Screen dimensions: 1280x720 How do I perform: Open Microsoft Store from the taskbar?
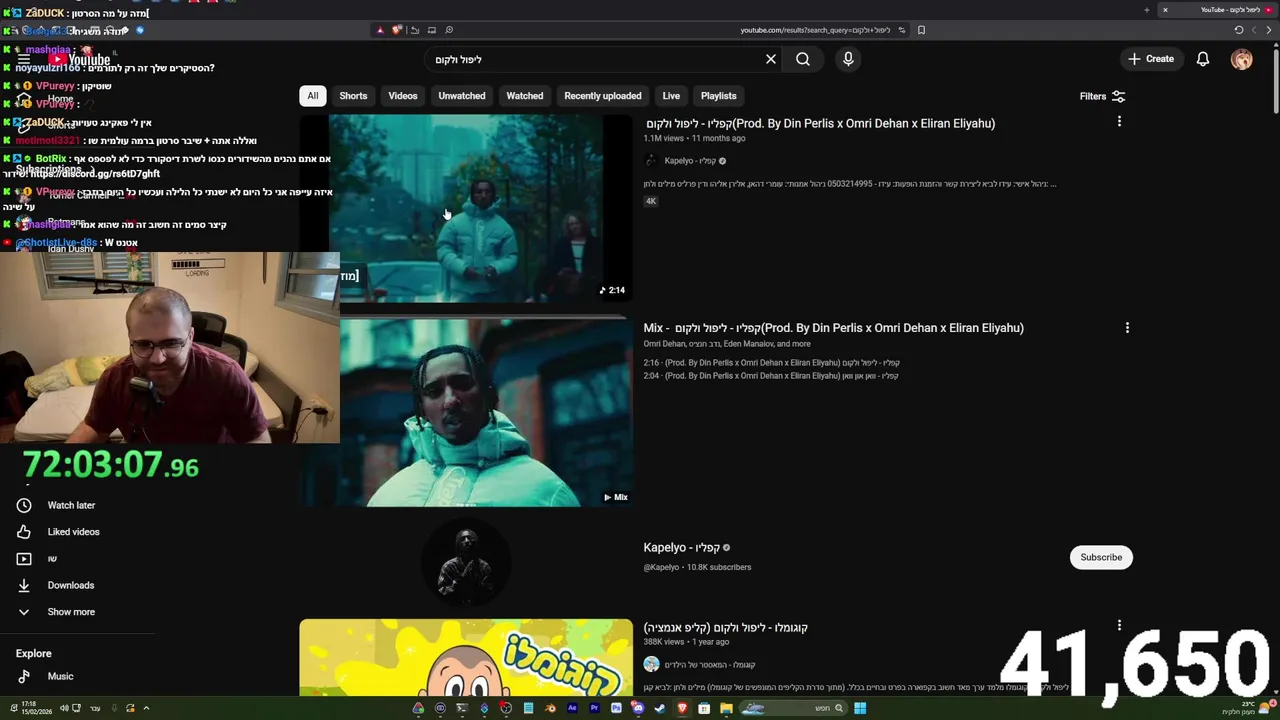(x=704, y=708)
